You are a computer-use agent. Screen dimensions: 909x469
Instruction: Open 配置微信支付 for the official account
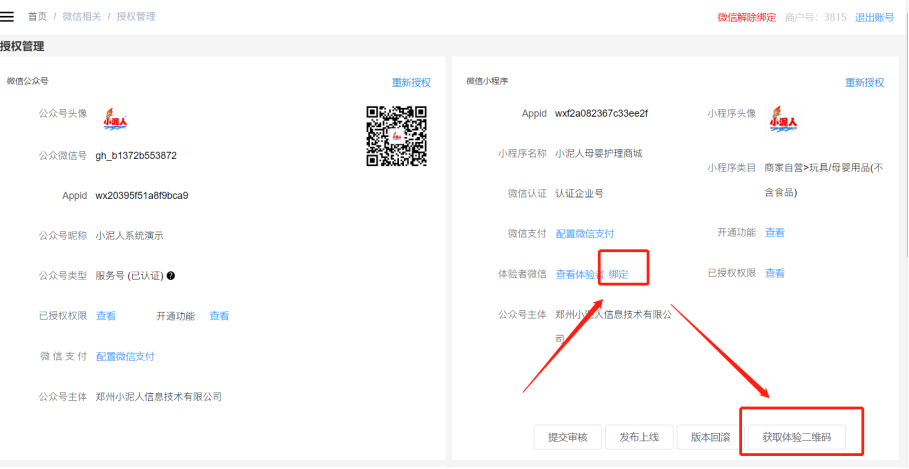coord(125,356)
